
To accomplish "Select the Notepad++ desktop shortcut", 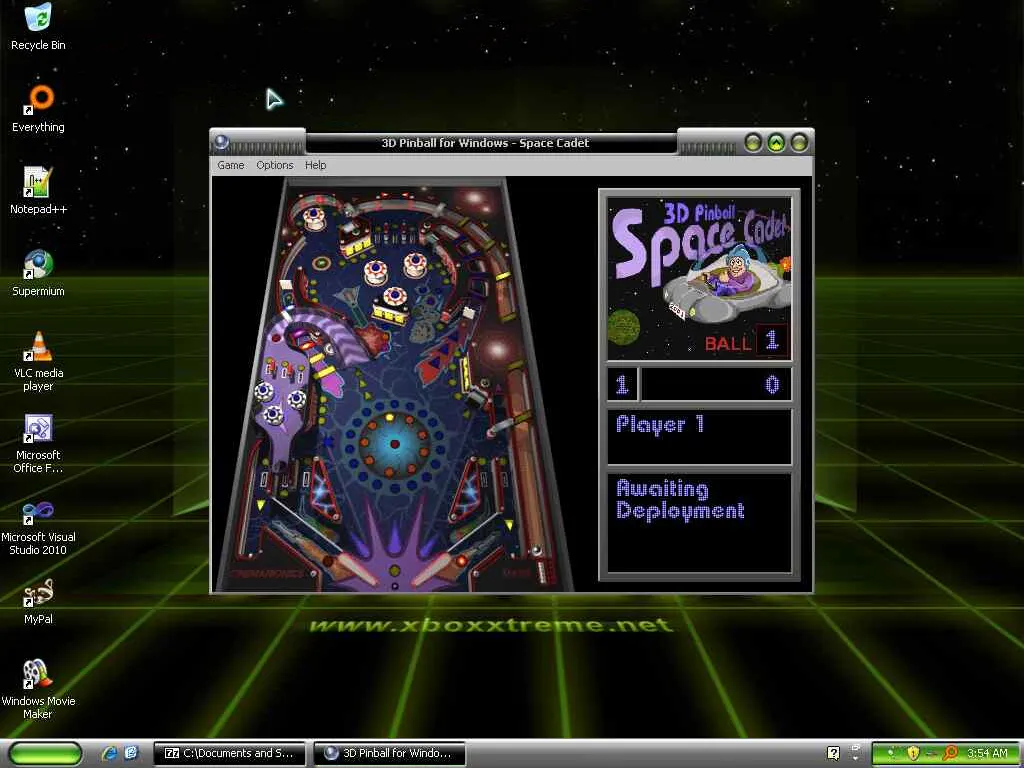I will [38, 191].
